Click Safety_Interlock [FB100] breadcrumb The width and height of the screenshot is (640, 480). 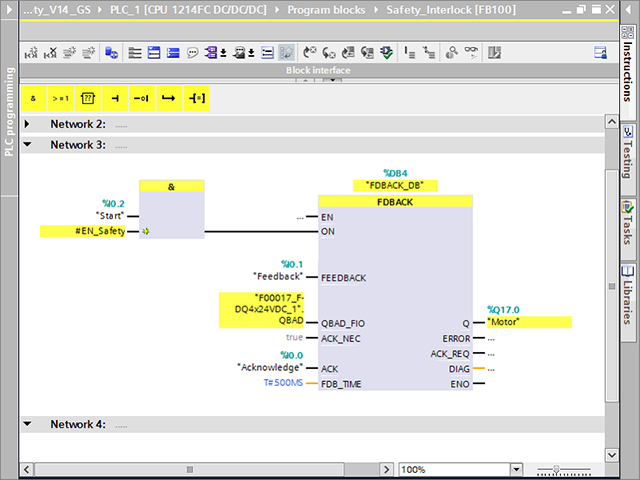click(451, 10)
